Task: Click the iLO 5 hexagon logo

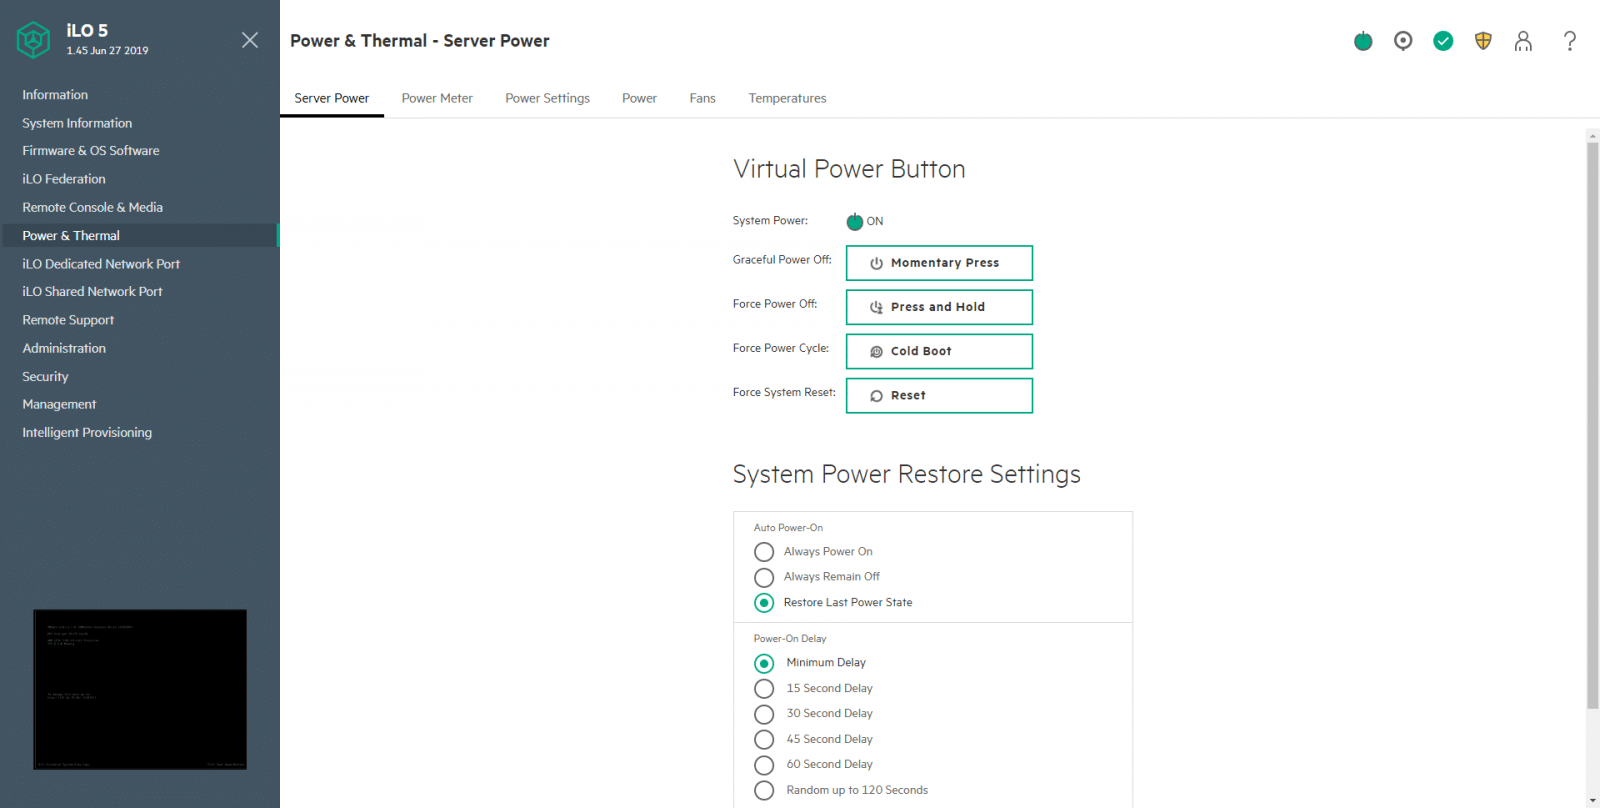Action: pos(34,40)
